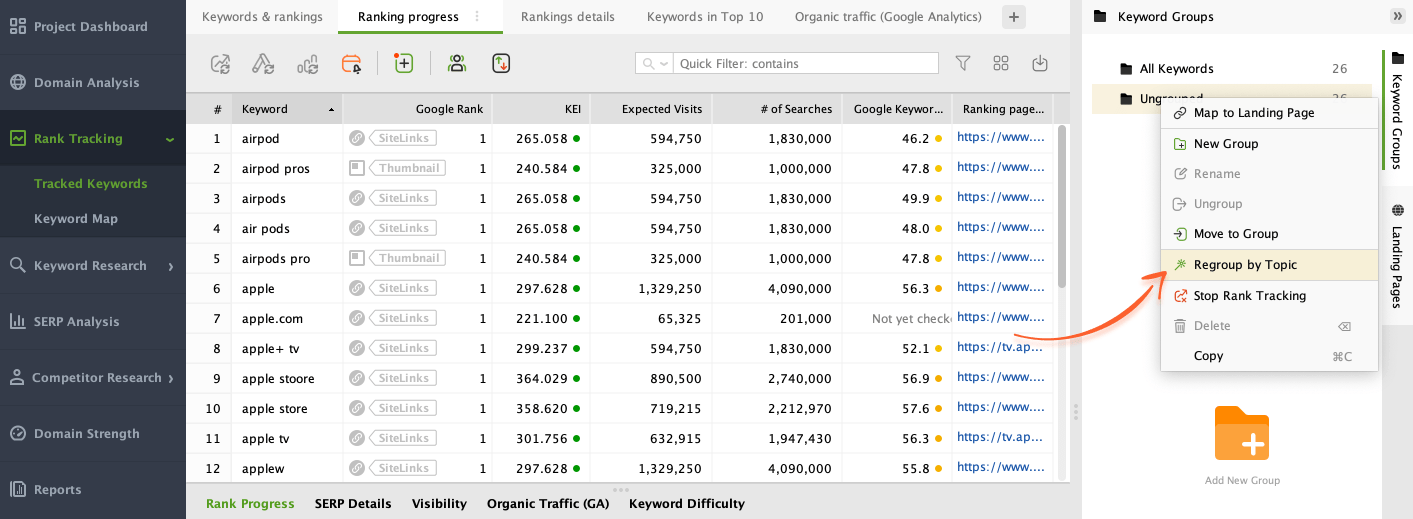The image size is (1413, 519).
Task: Click the Add New Group folder icon
Action: (x=1242, y=434)
